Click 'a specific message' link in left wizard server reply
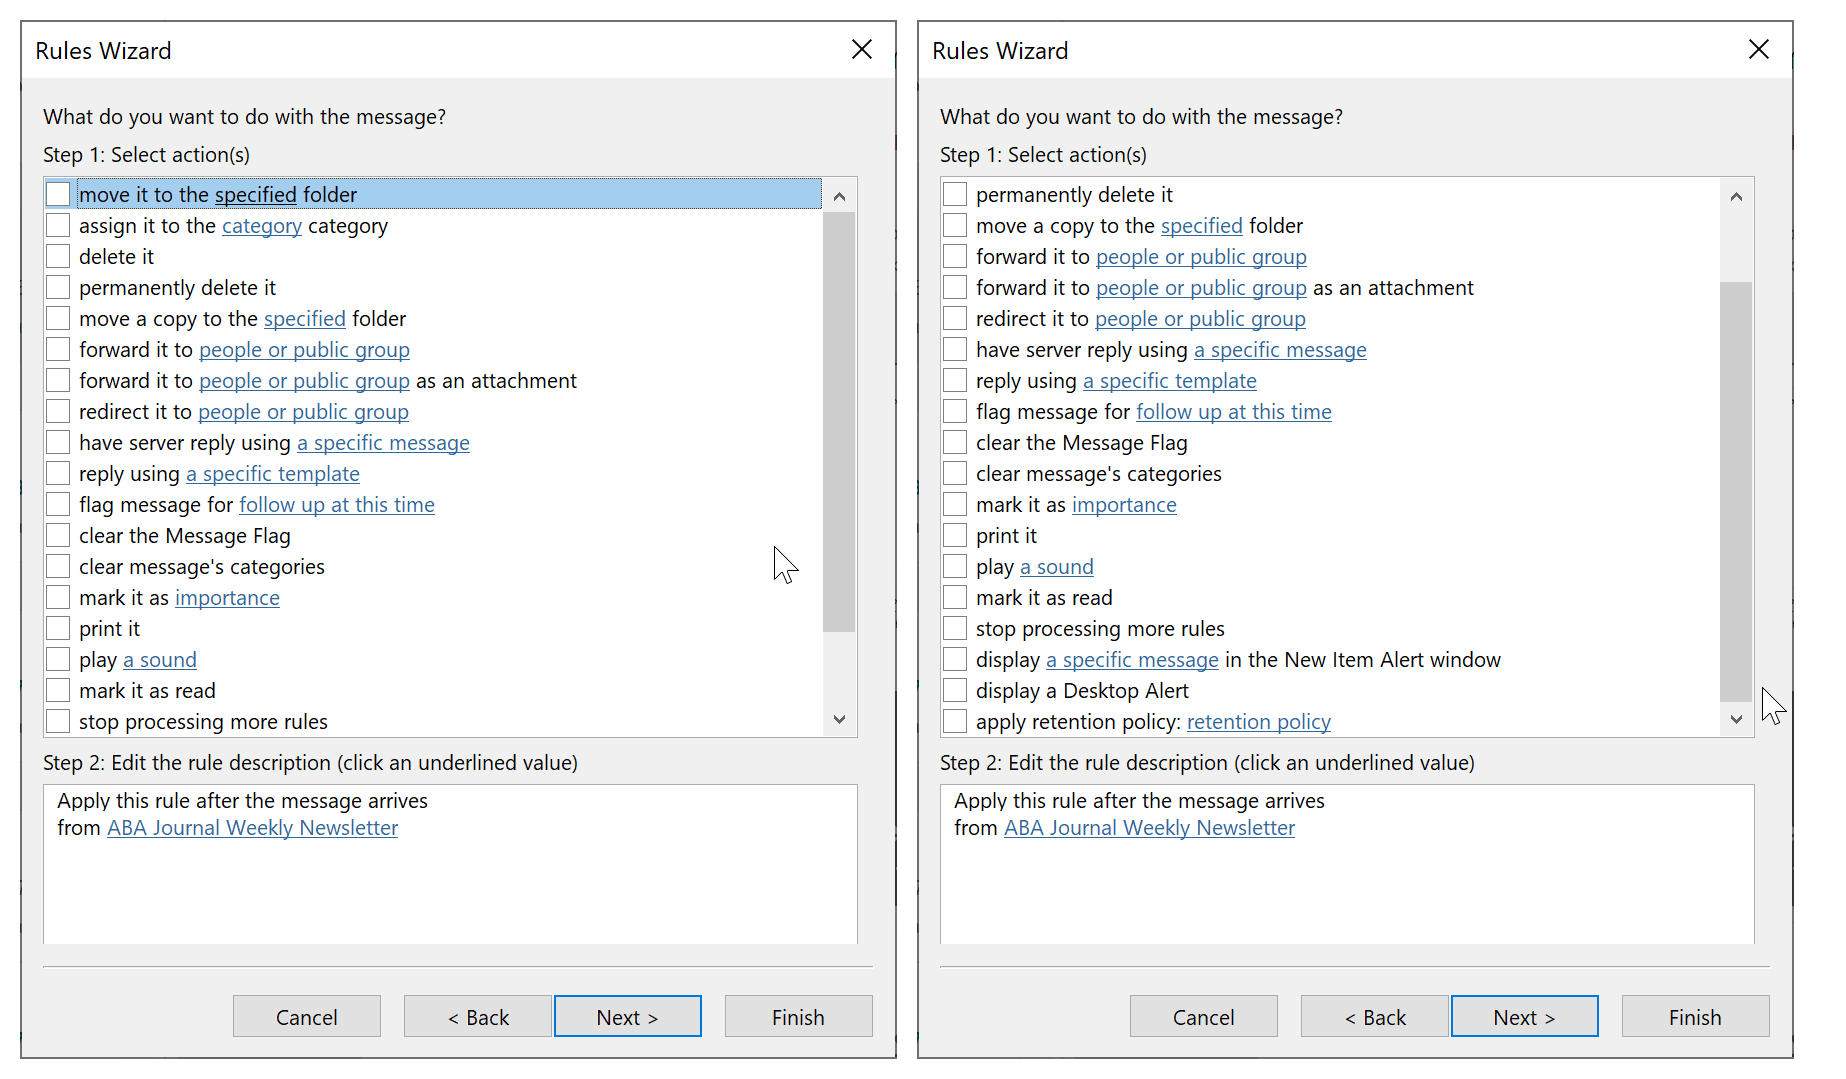 (383, 443)
